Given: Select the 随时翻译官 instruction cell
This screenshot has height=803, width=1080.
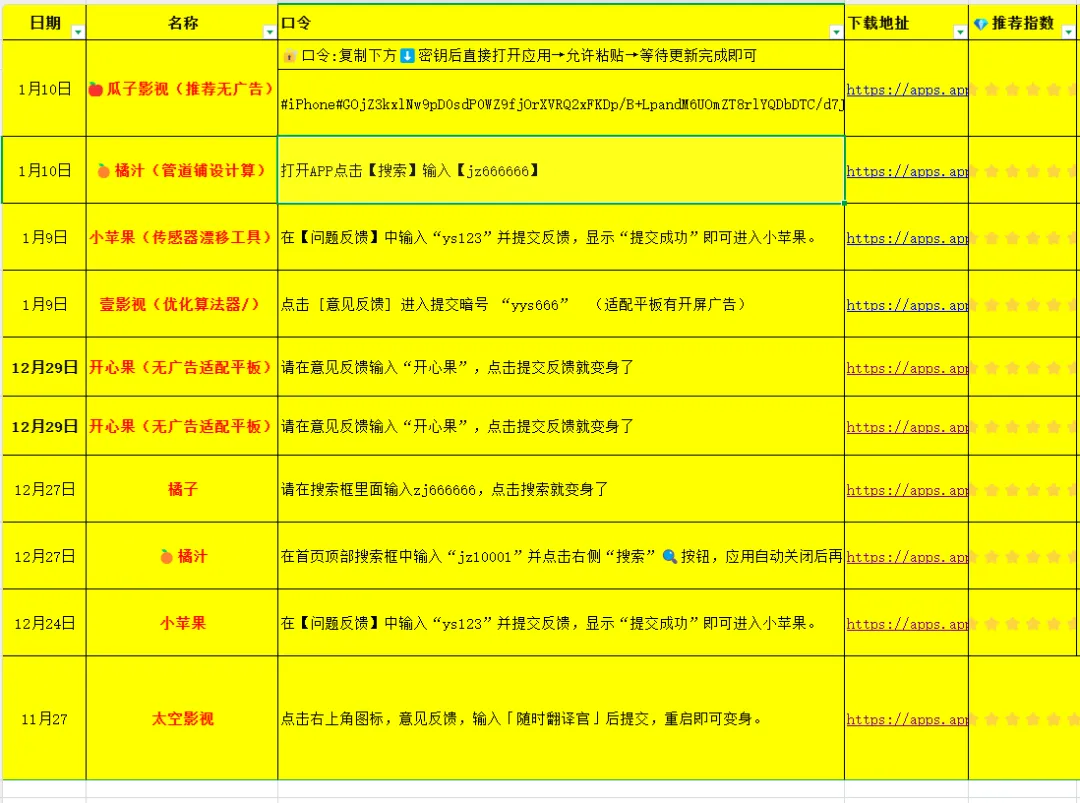Looking at the screenshot, I should tap(561, 718).
